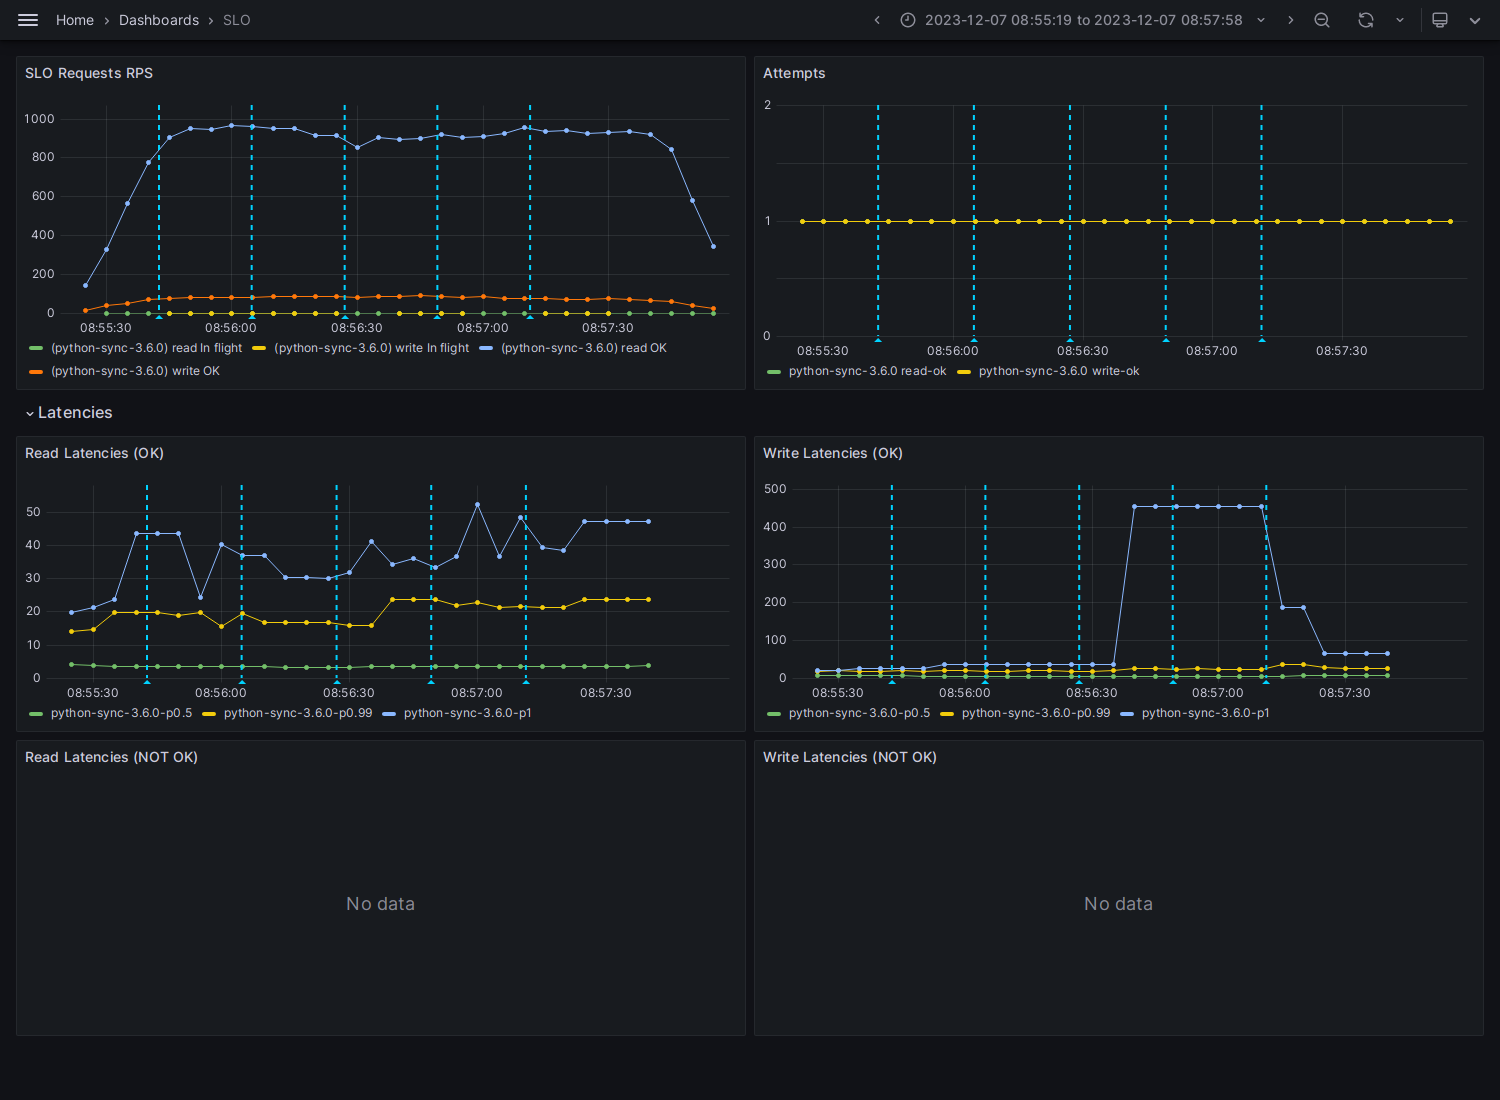1500x1100 pixels.
Task: Open SLO Requests RPS panel title
Action: [x=89, y=73]
